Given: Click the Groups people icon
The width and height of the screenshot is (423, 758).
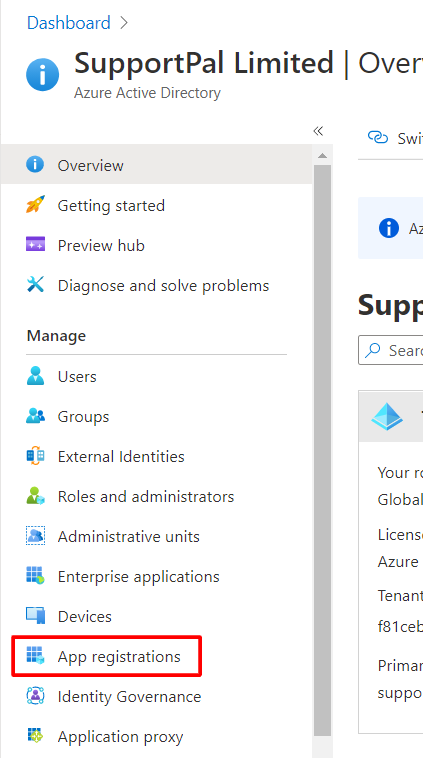Looking at the screenshot, I should 35,416.
